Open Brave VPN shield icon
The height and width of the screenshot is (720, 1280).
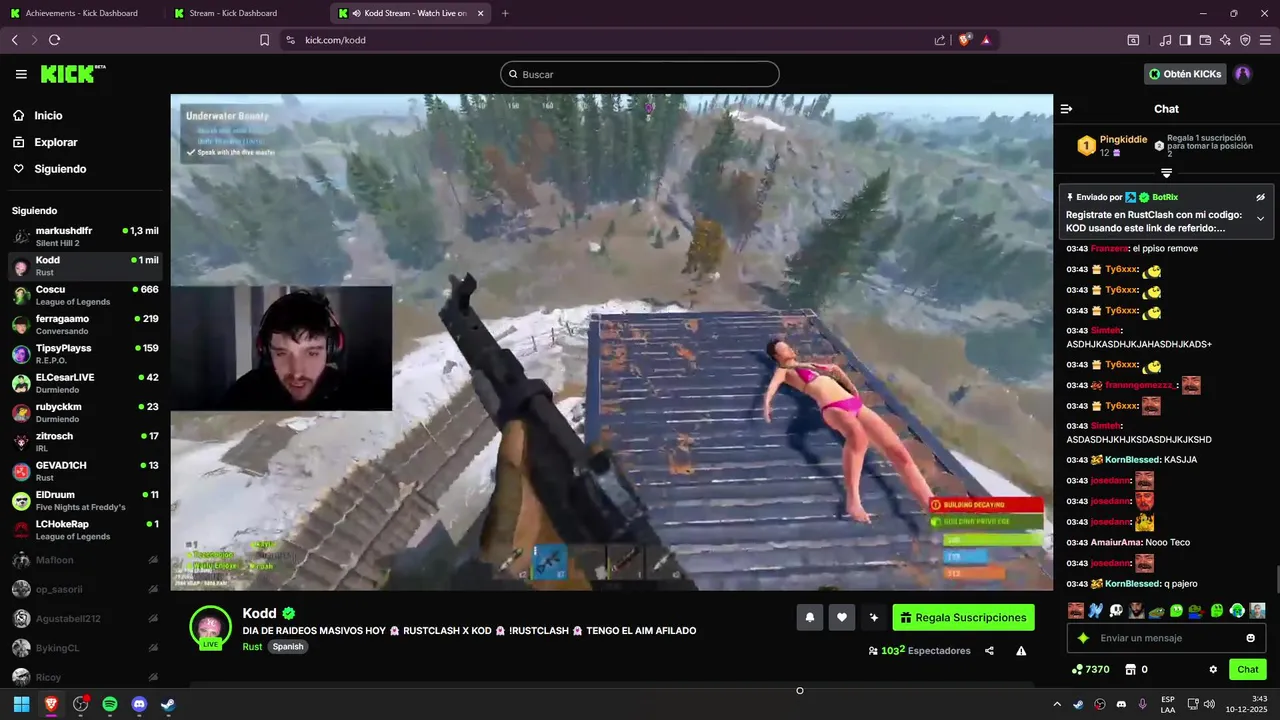tap(1245, 40)
